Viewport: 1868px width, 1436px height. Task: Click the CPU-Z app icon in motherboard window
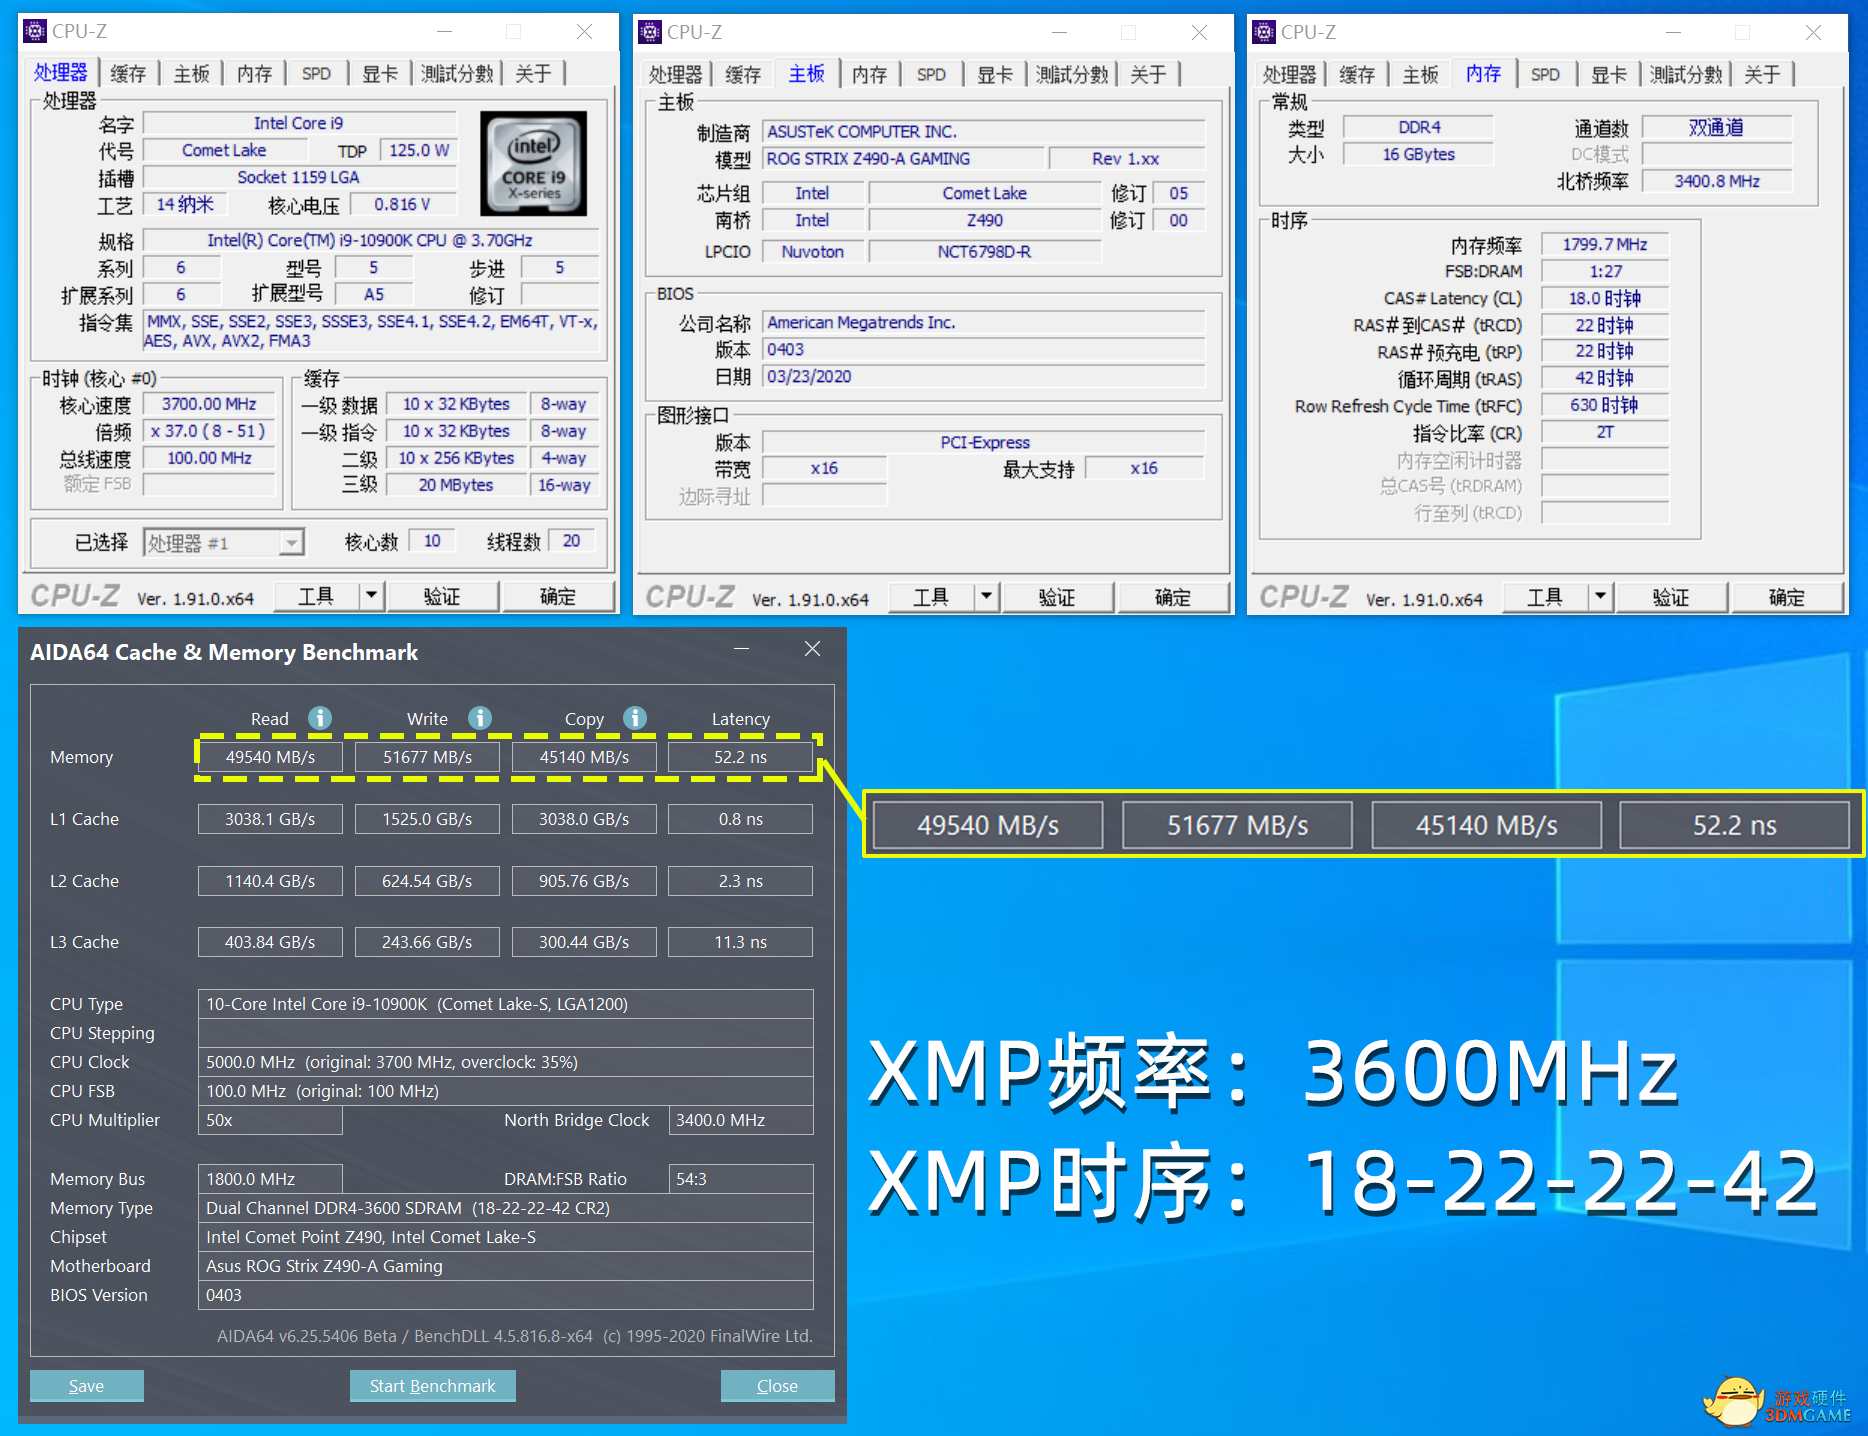[x=650, y=32]
